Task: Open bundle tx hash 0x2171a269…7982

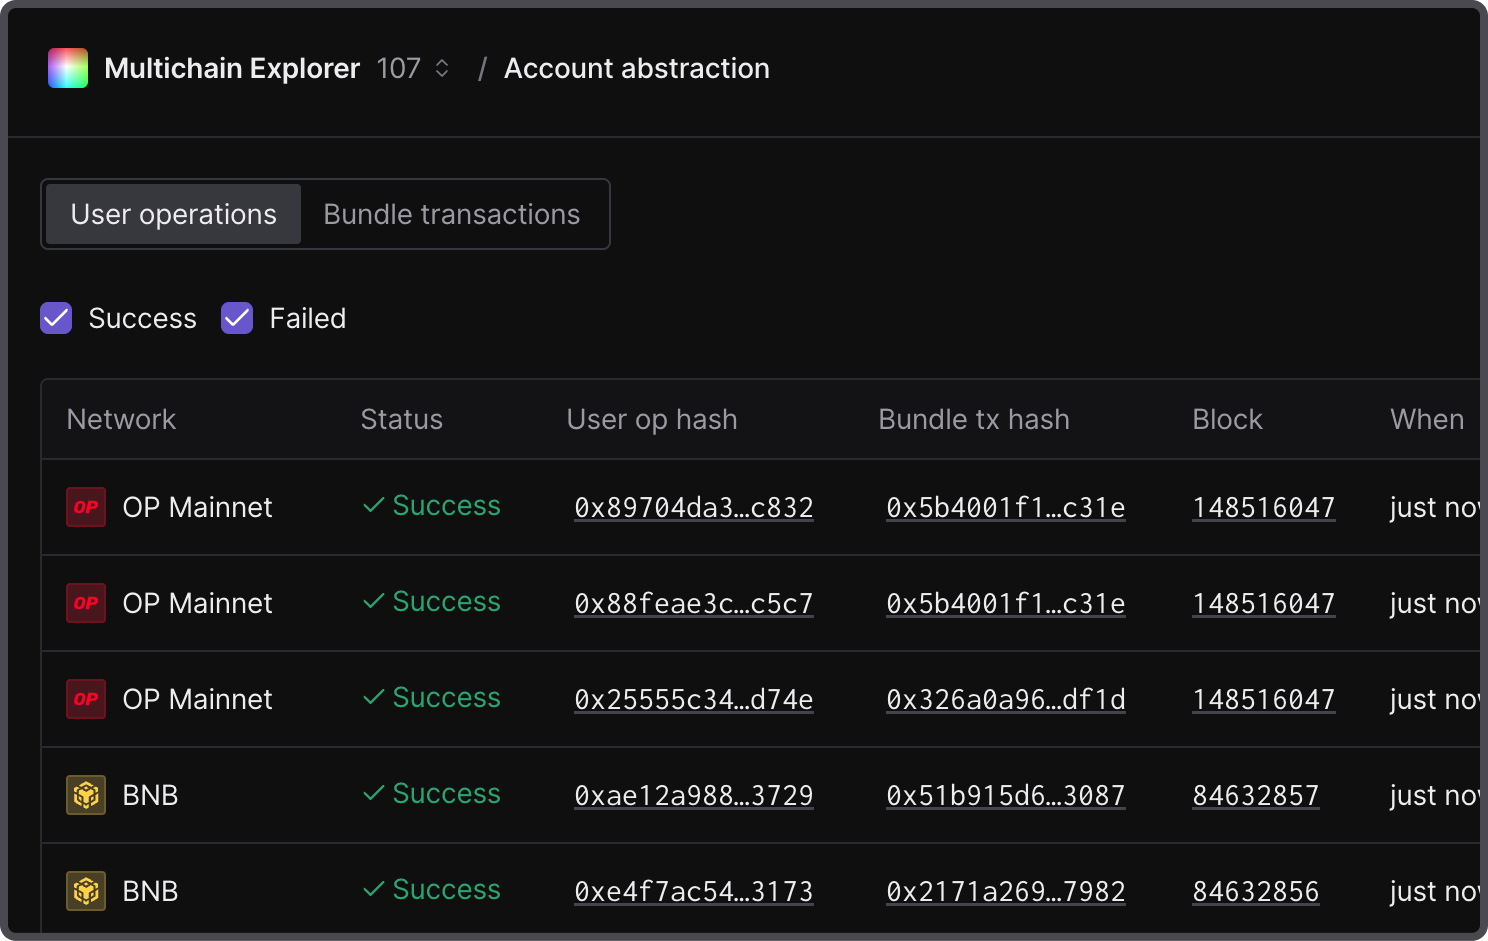Action: (1005, 892)
